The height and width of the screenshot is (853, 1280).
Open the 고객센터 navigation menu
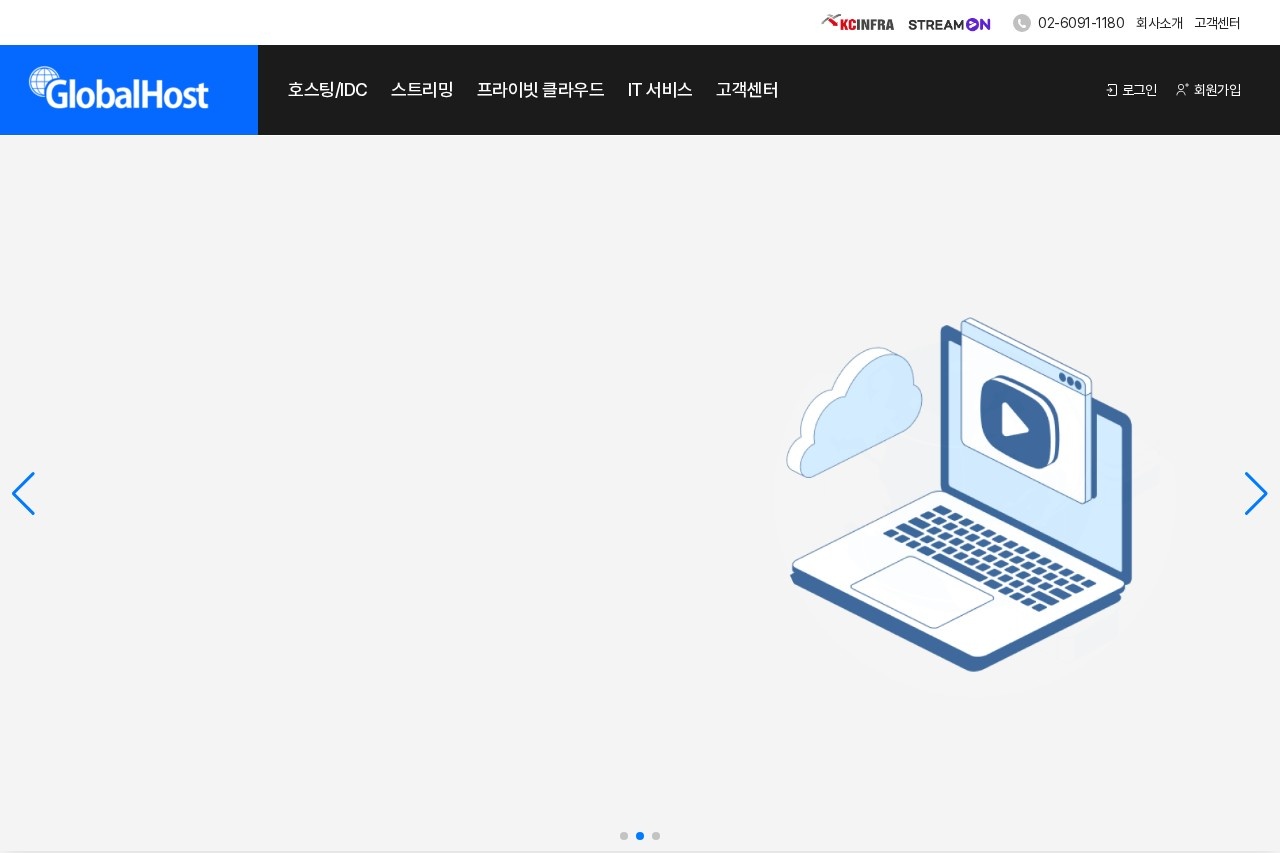[x=747, y=90]
